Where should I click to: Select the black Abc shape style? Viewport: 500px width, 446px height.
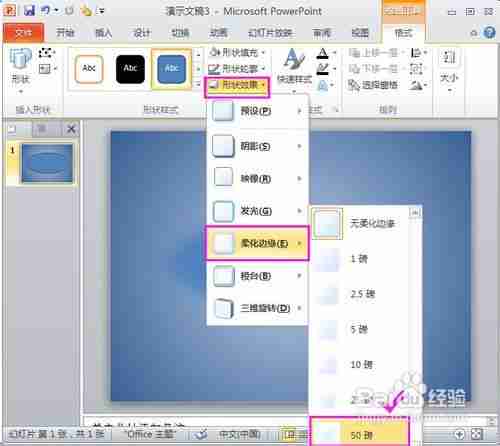[x=130, y=69]
